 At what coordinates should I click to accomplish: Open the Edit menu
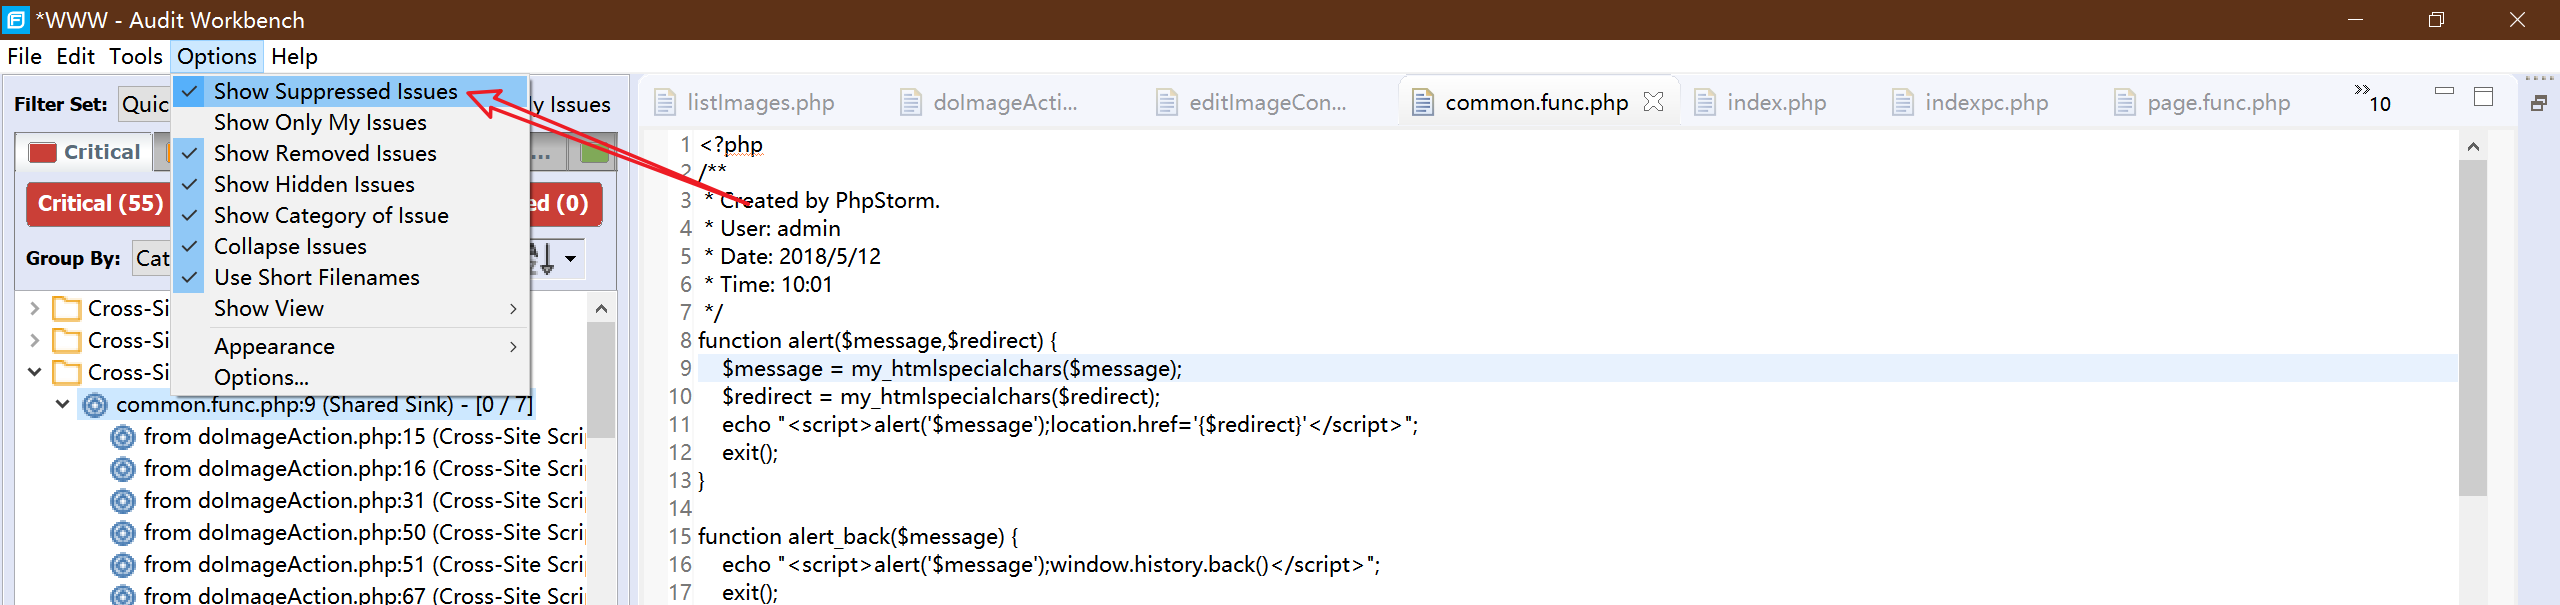[x=75, y=56]
